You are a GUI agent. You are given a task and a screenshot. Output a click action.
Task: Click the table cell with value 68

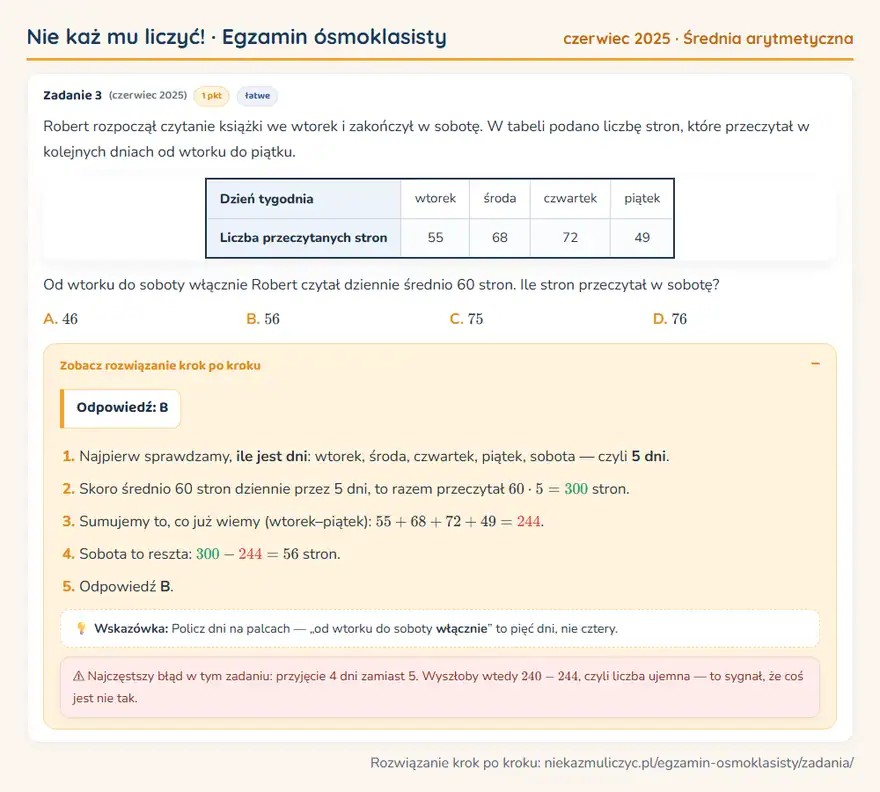[x=499, y=237]
